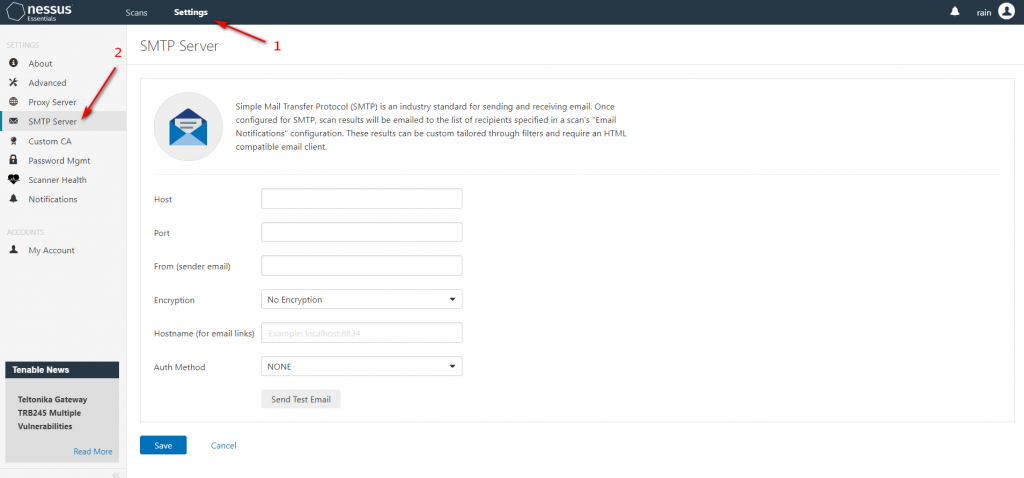The height and width of the screenshot is (478, 1024).
Task: Click the large email envelope illustration
Action: (x=188, y=127)
